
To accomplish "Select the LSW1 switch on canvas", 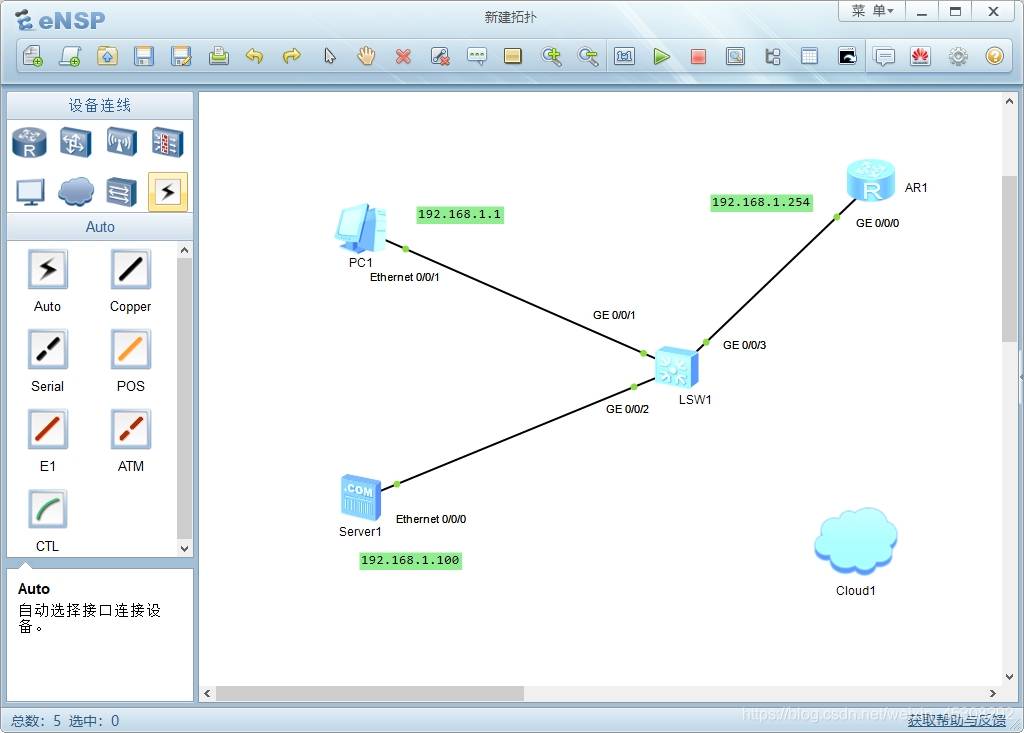I will [677, 367].
